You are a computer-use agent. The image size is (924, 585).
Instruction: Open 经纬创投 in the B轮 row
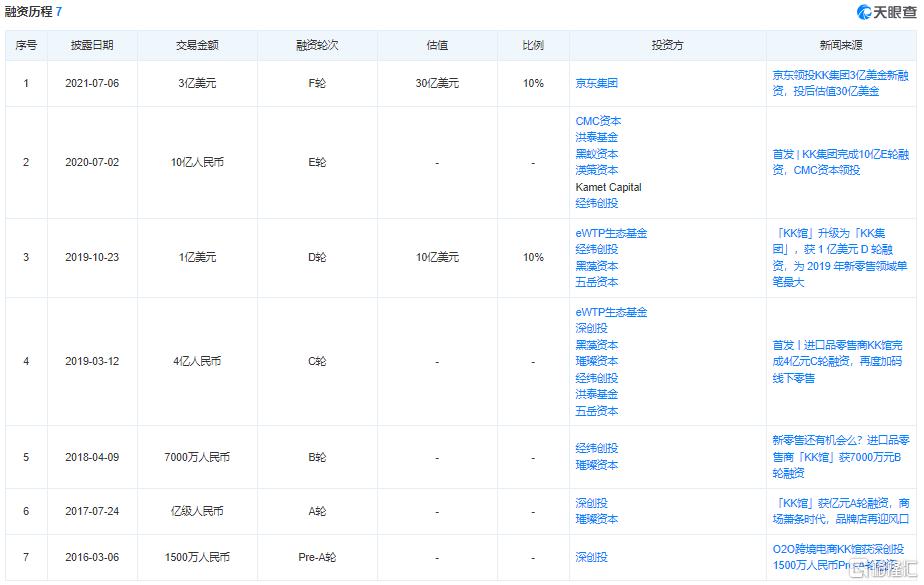[596, 448]
